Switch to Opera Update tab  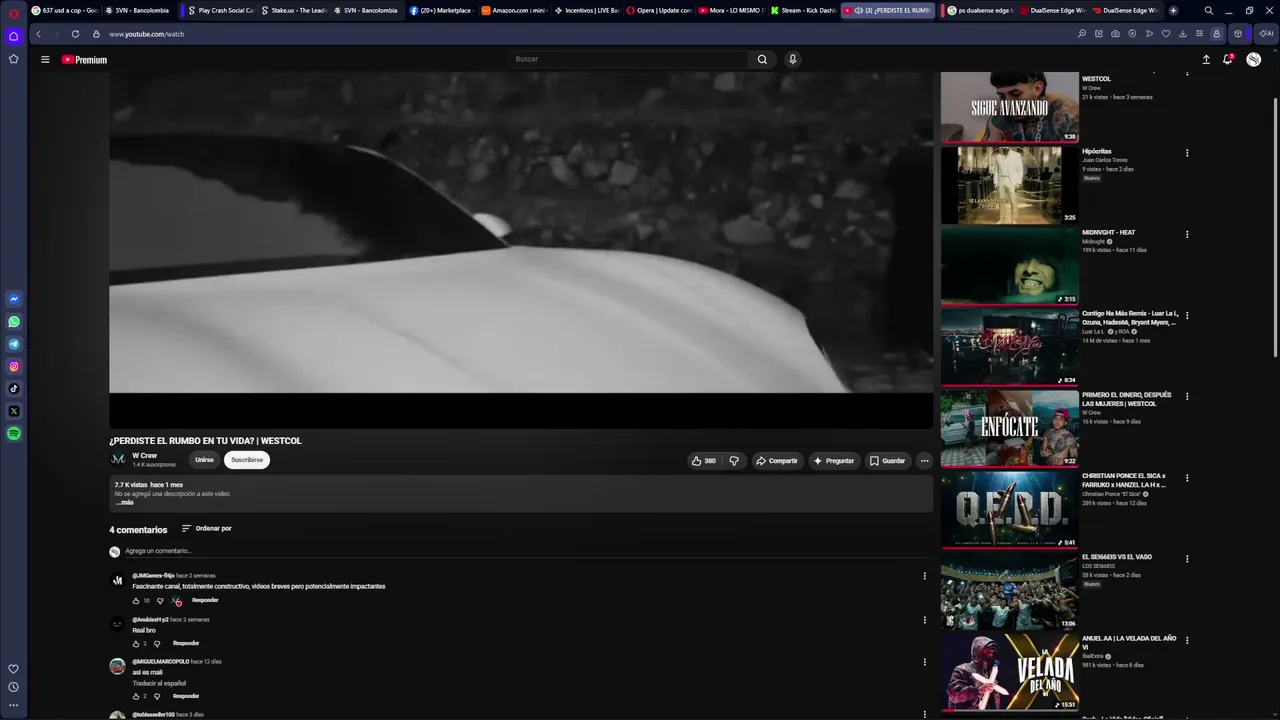click(x=659, y=10)
